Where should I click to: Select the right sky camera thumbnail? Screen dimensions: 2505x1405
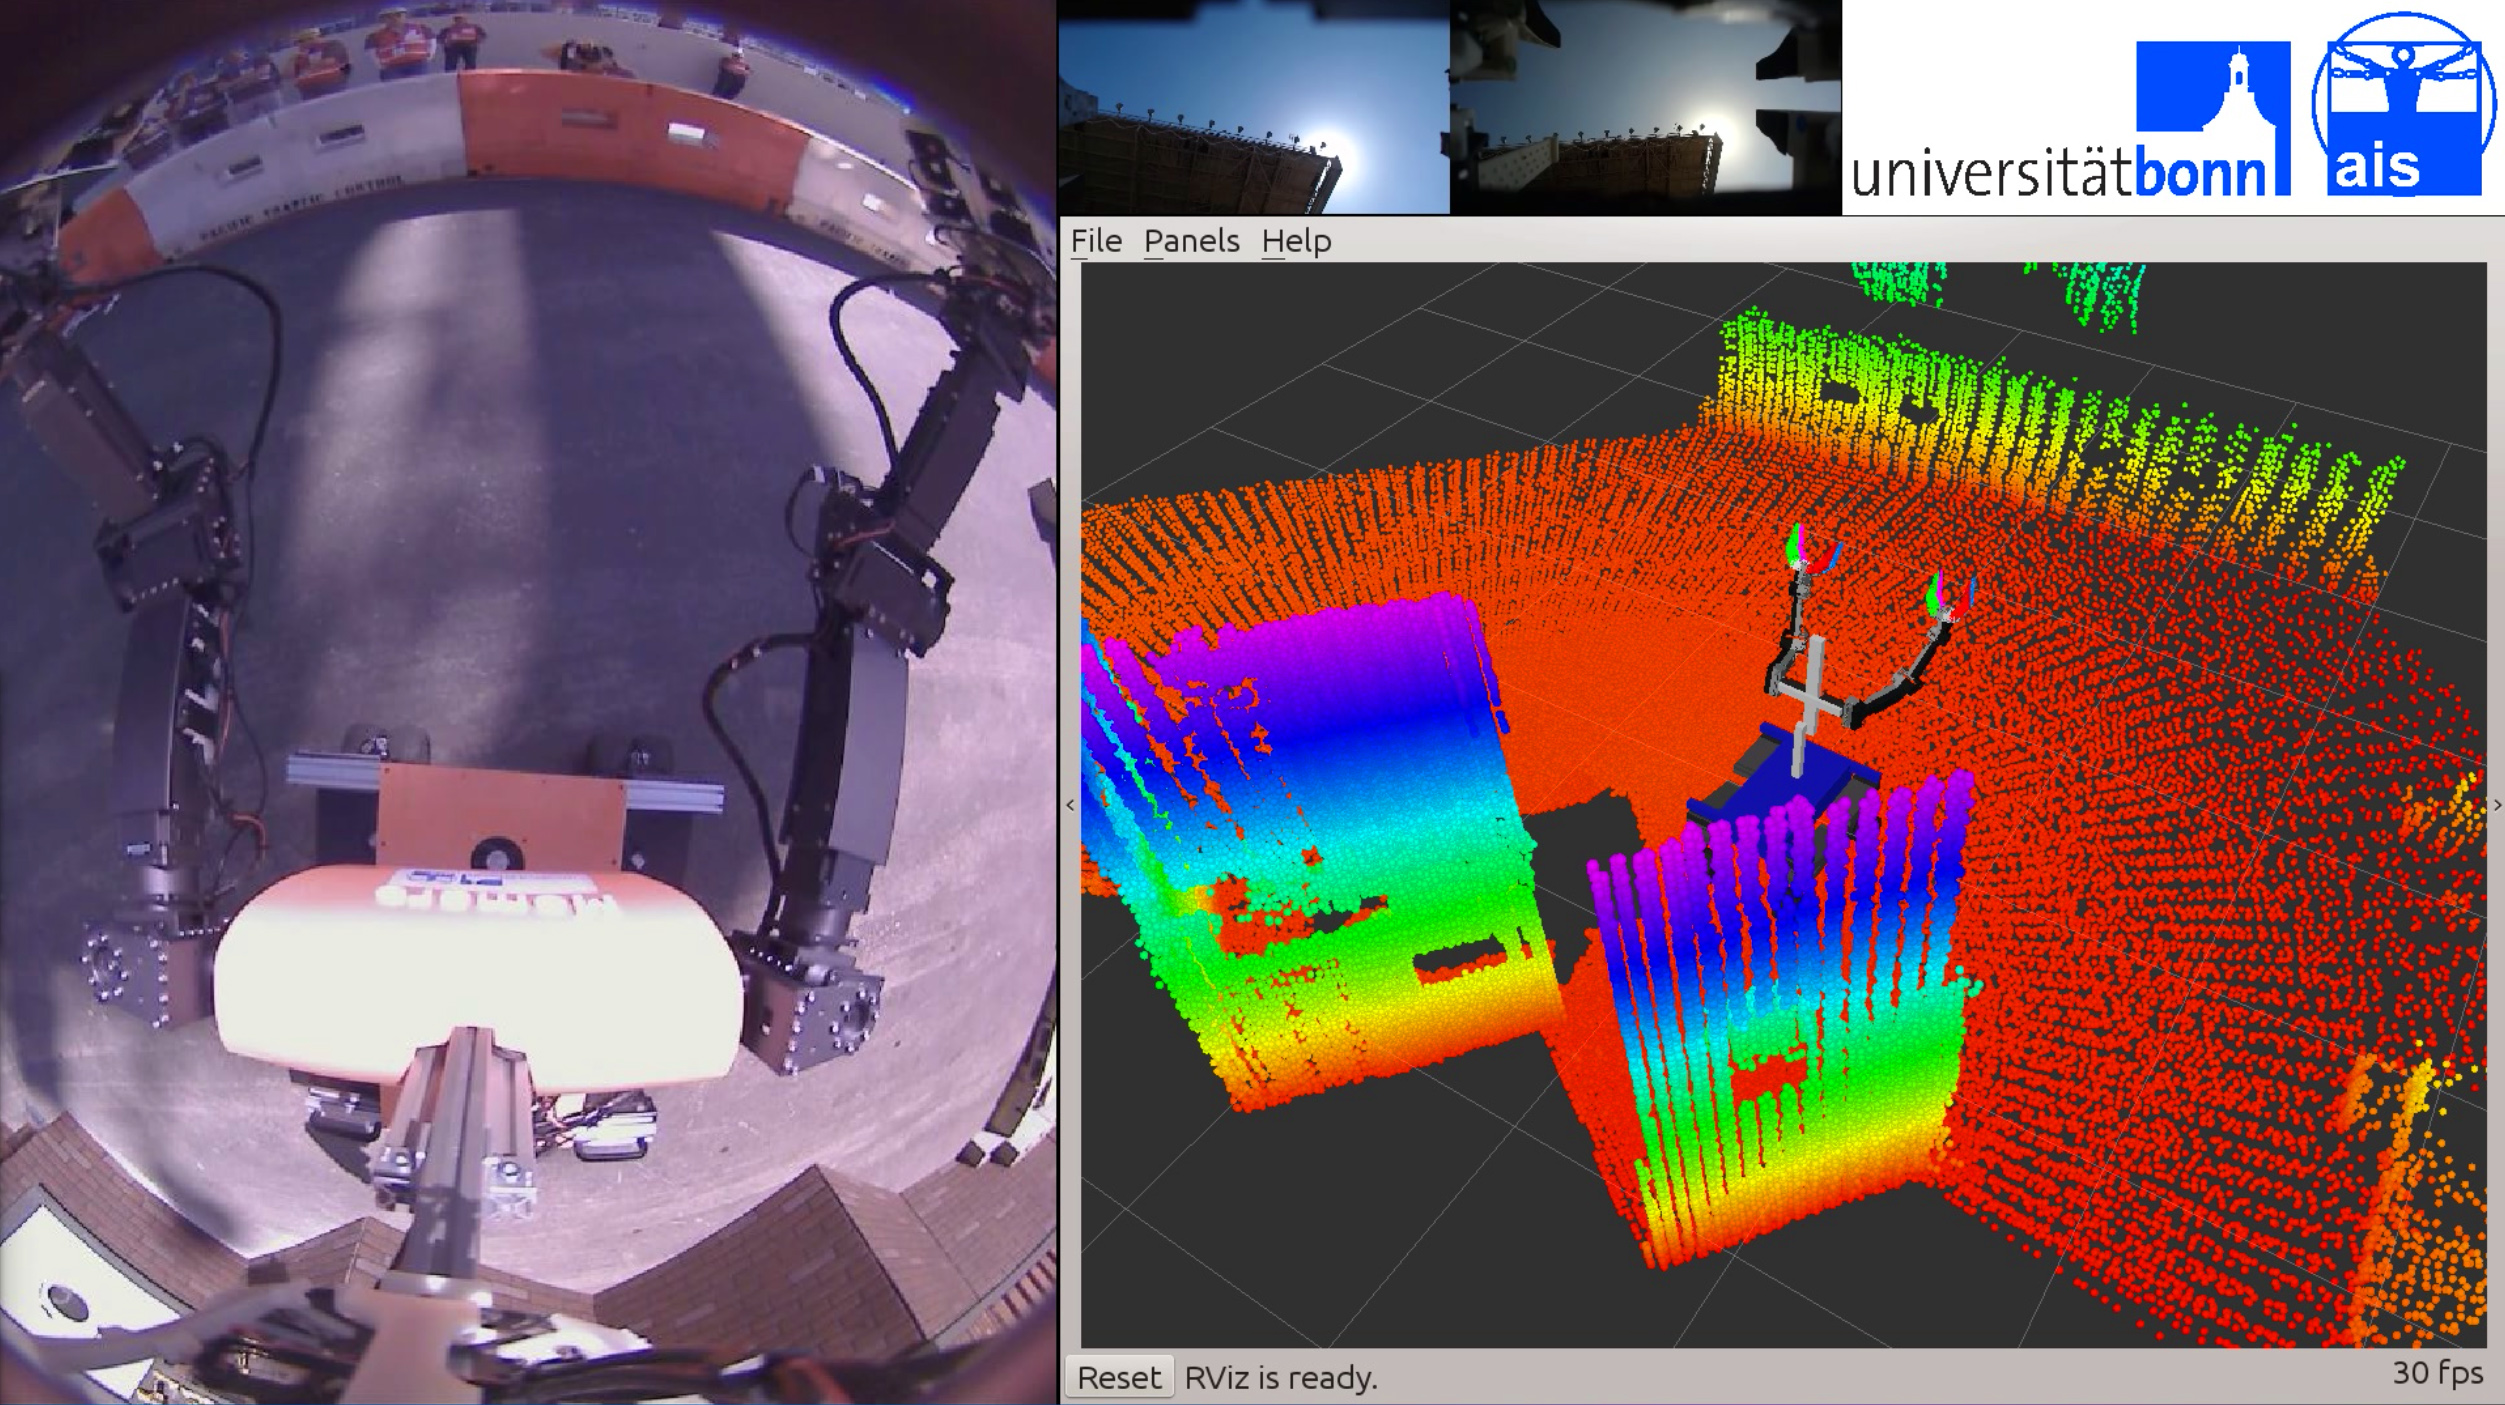click(1645, 106)
